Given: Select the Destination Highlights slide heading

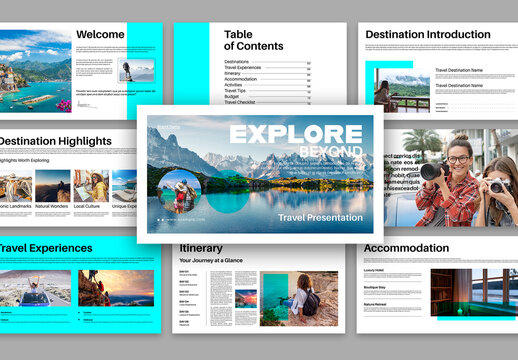Looking at the screenshot, I should pos(55,141).
